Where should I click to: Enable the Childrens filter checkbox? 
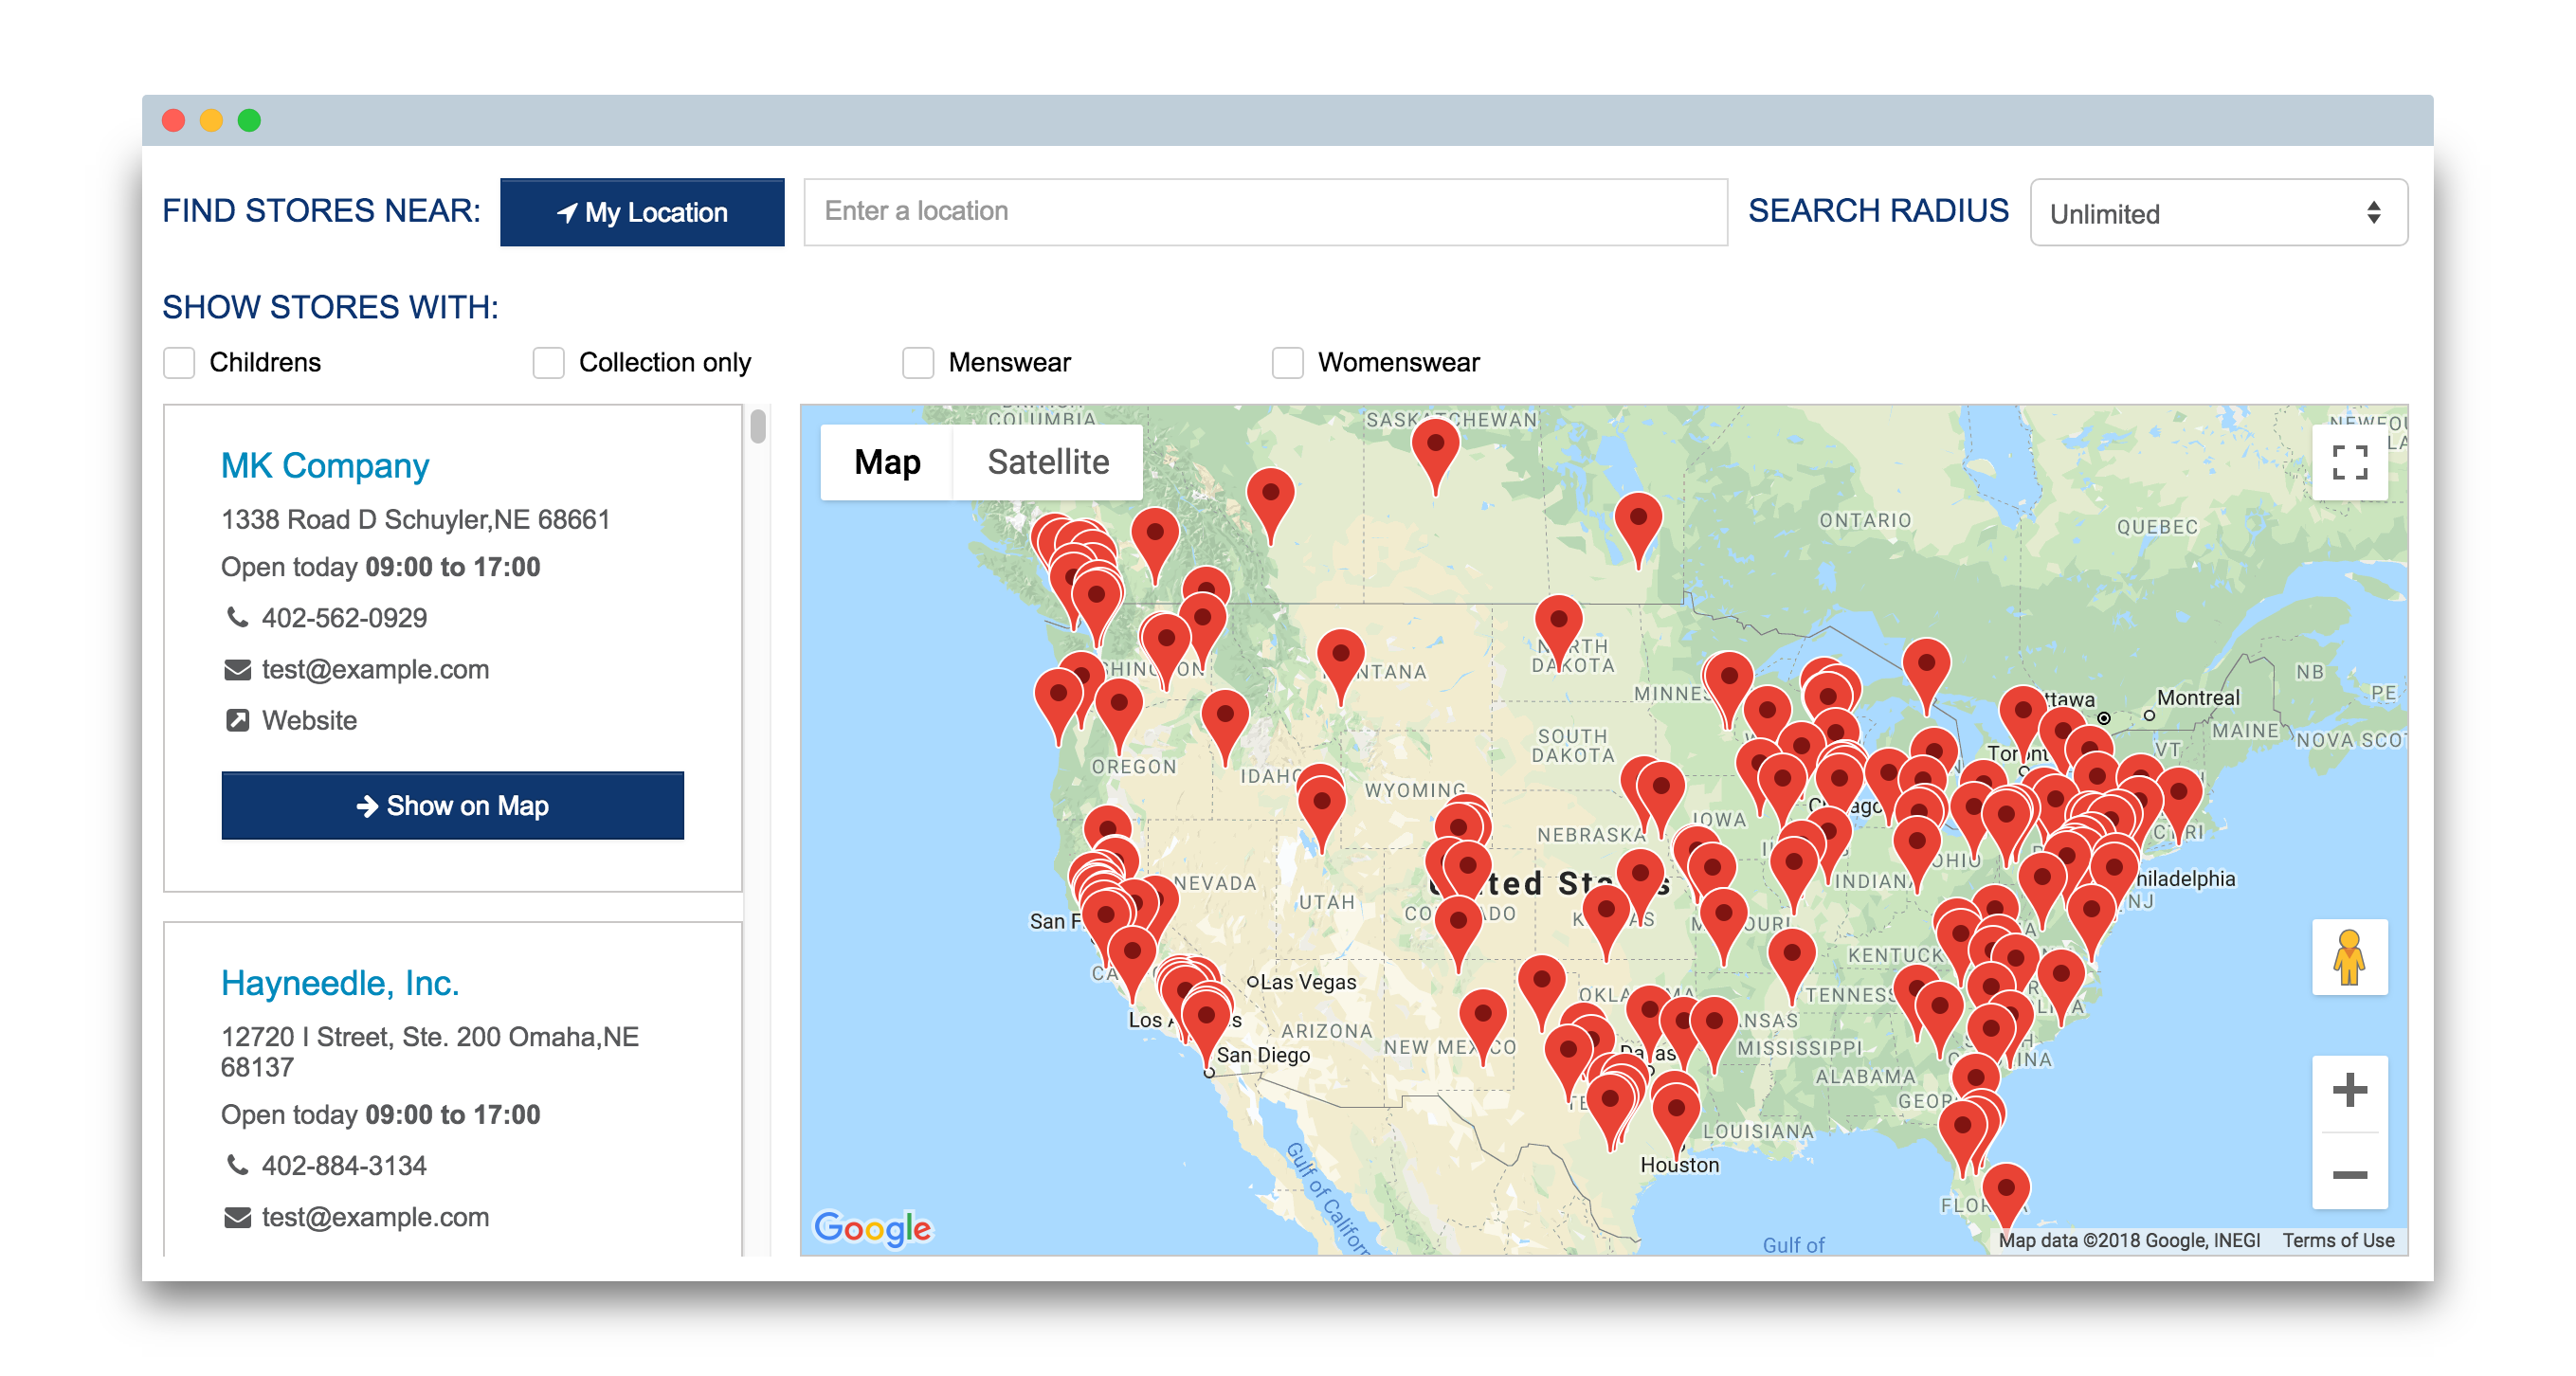179,362
